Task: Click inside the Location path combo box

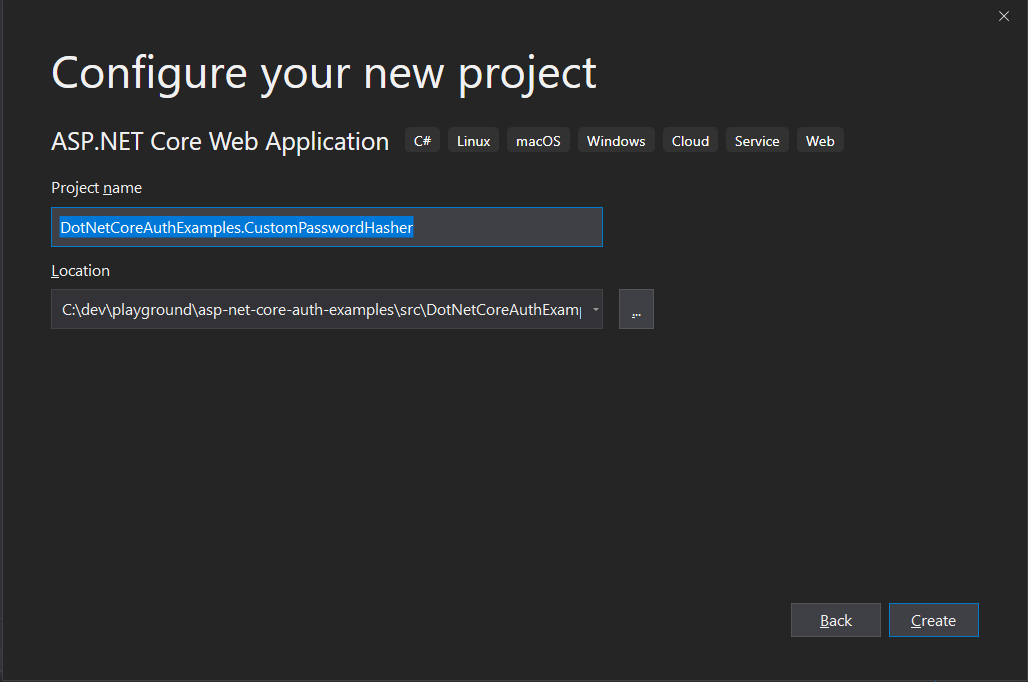Action: point(320,310)
